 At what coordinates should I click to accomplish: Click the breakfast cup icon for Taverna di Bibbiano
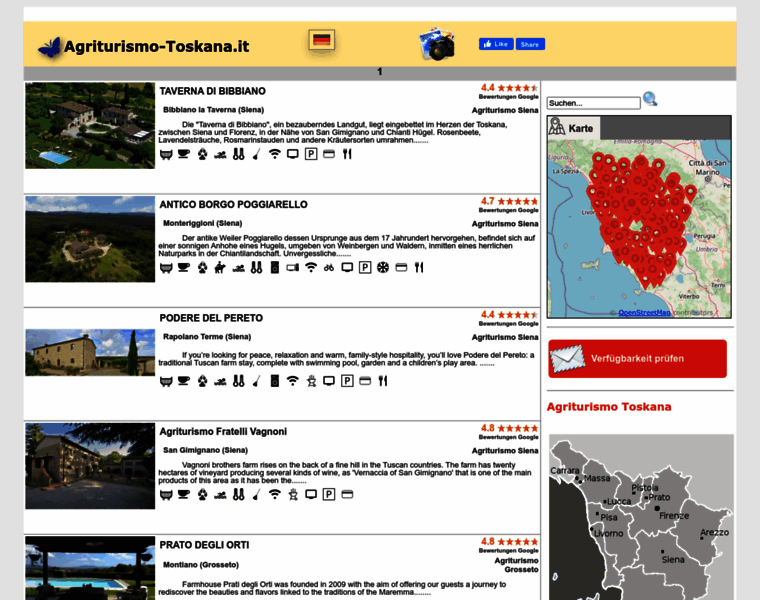(184, 154)
